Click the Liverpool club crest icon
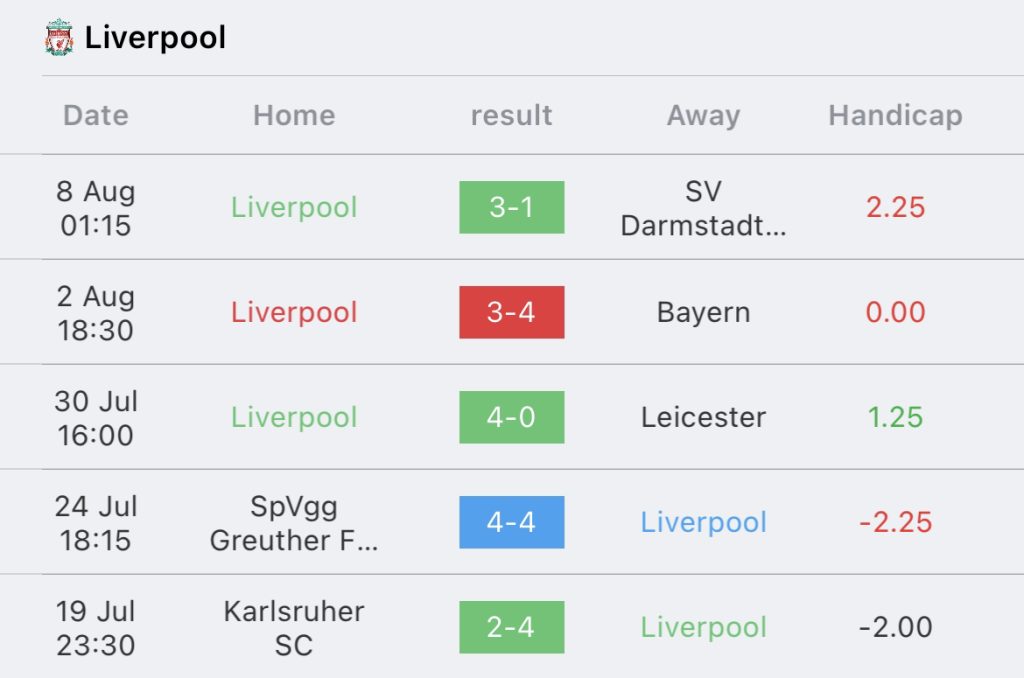The image size is (1024, 678). tap(59, 37)
